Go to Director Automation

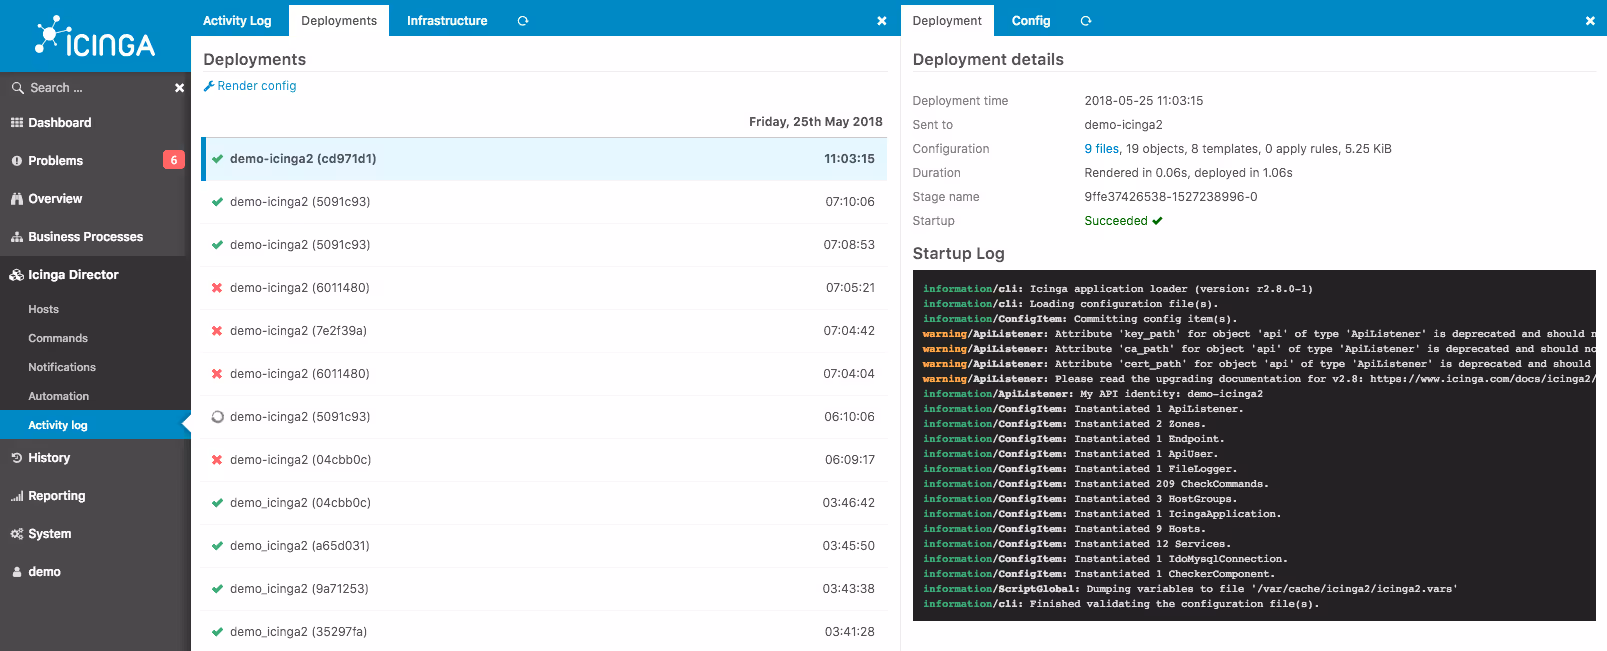(x=58, y=397)
